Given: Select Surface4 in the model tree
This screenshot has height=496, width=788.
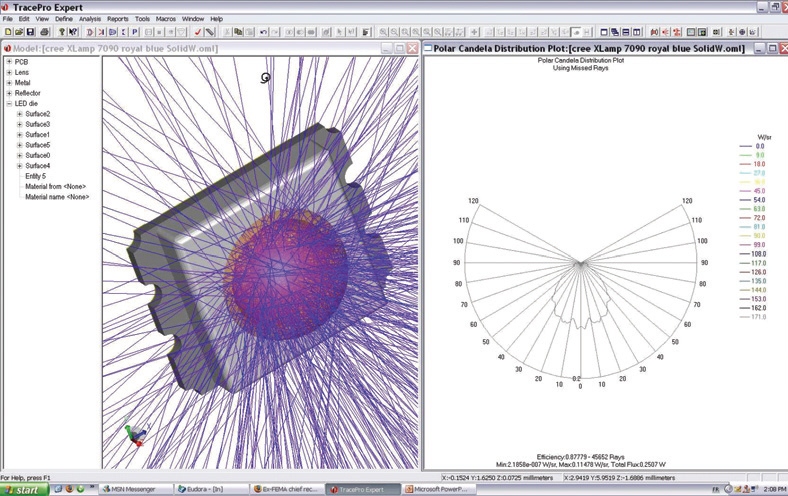Looking at the screenshot, I should coord(37,166).
